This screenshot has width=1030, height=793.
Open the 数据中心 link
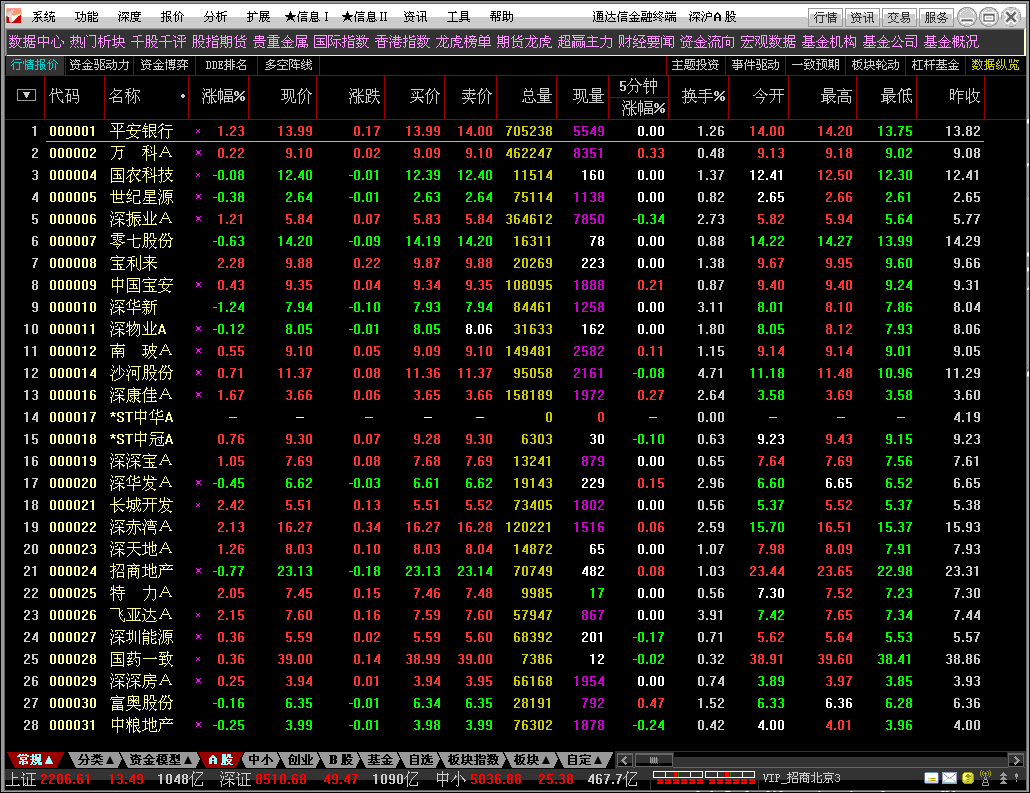coord(36,42)
